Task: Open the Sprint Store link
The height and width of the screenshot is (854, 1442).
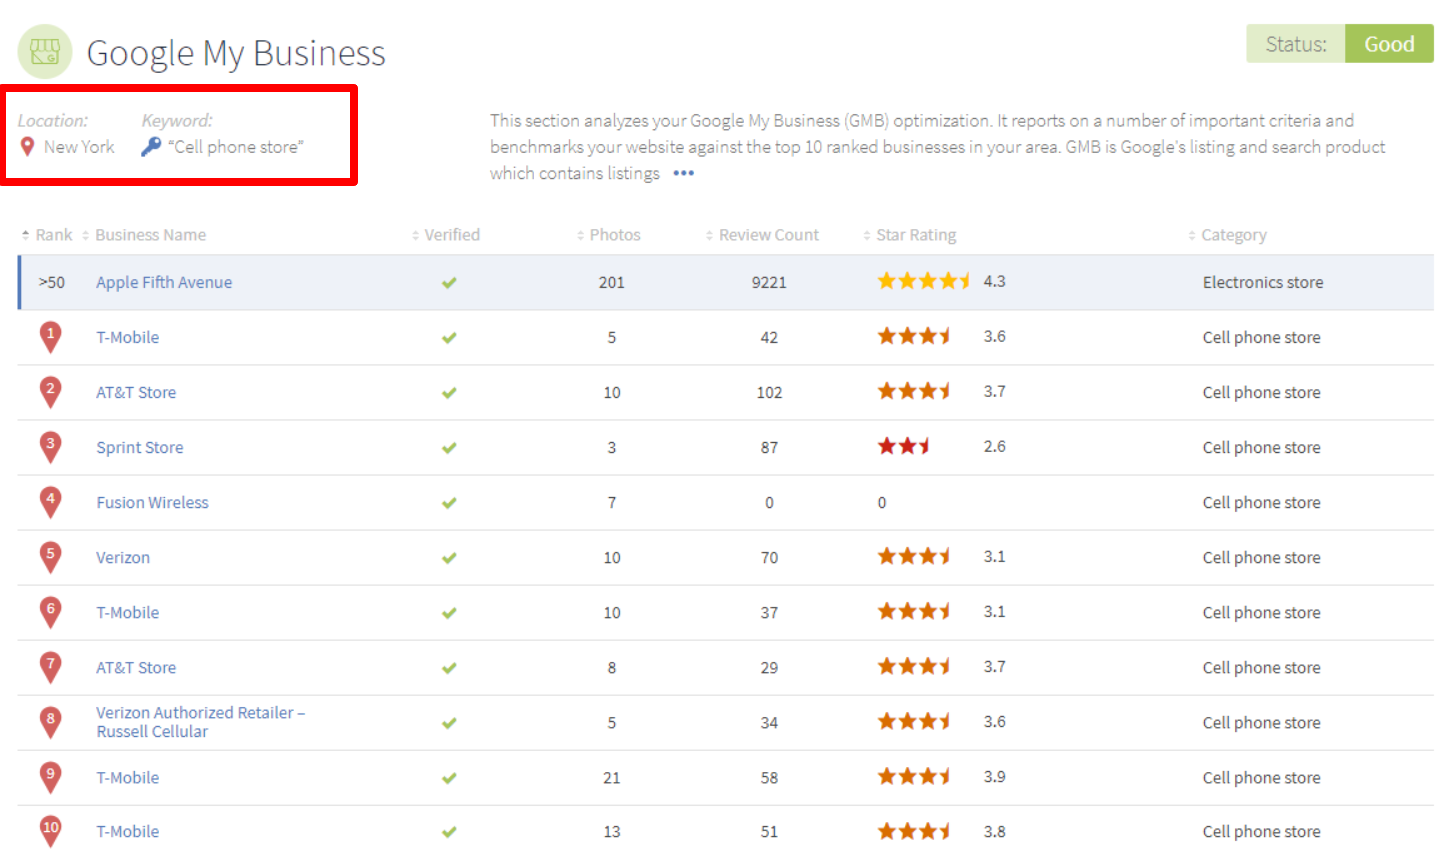Action: coord(140,447)
